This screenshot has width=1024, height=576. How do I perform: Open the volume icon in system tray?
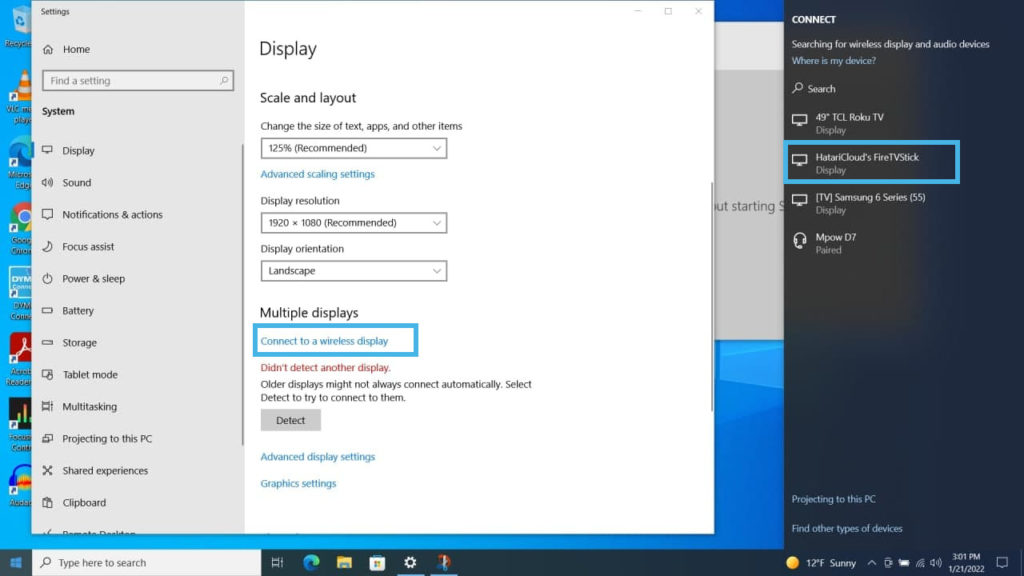click(x=936, y=562)
